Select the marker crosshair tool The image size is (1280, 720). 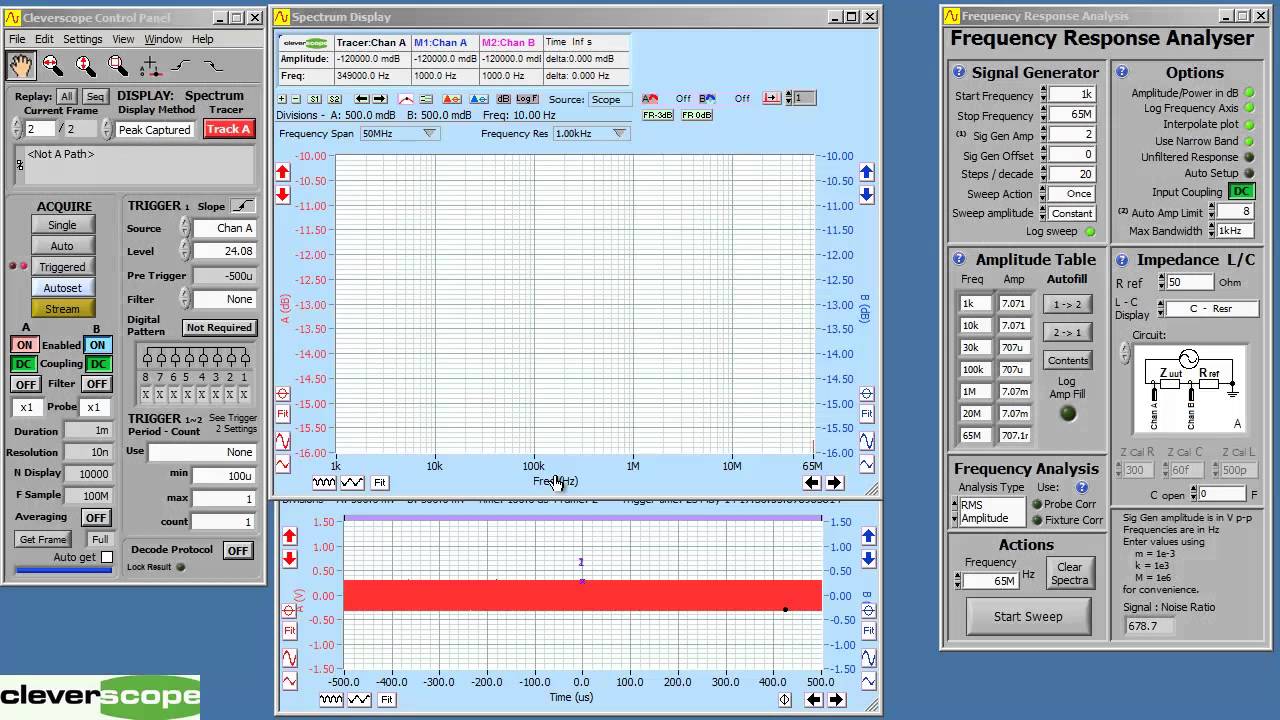pos(150,66)
